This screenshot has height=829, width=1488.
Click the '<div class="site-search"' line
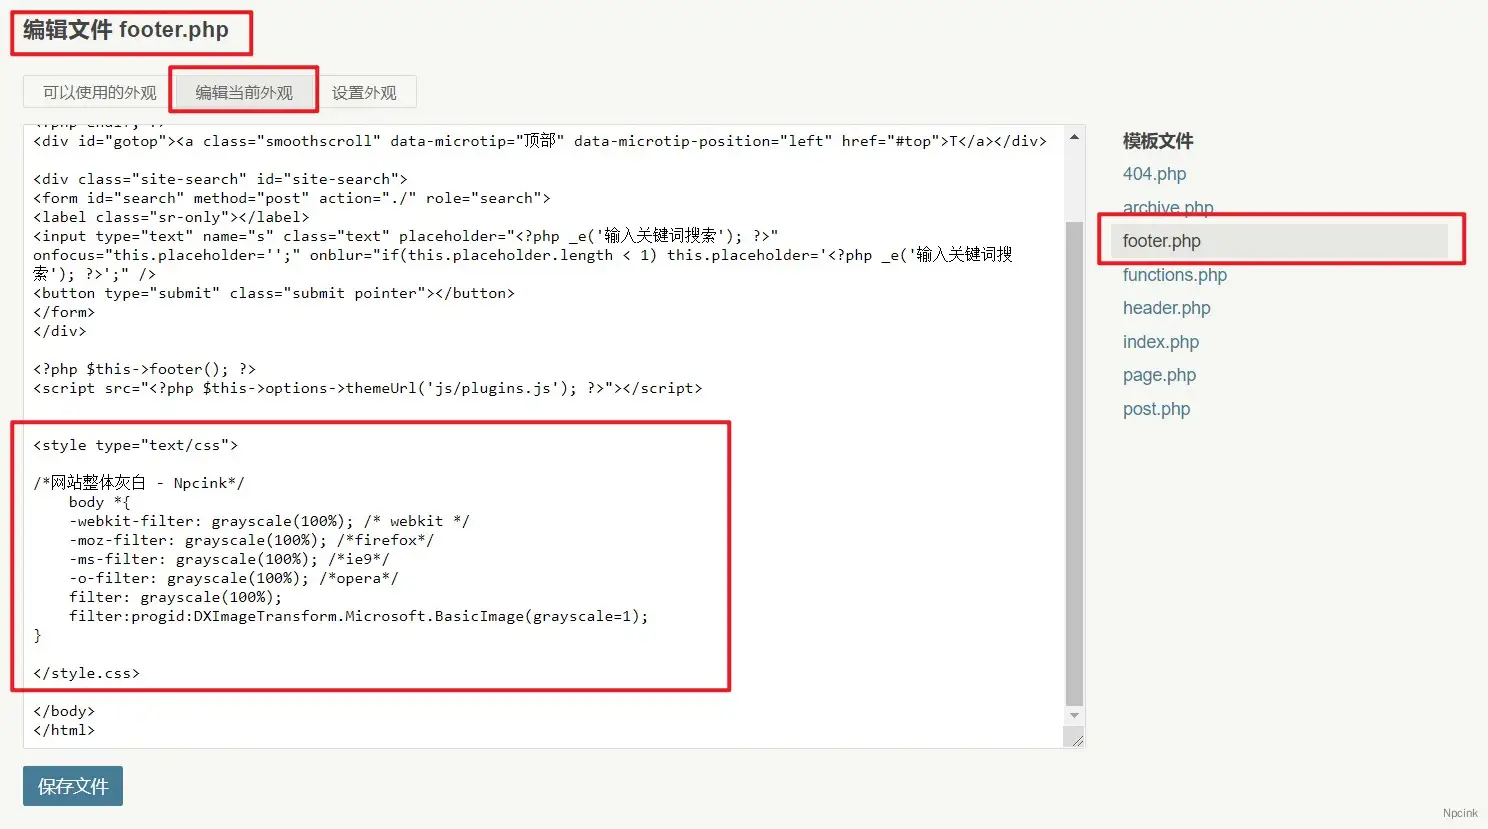click(x=220, y=179)
